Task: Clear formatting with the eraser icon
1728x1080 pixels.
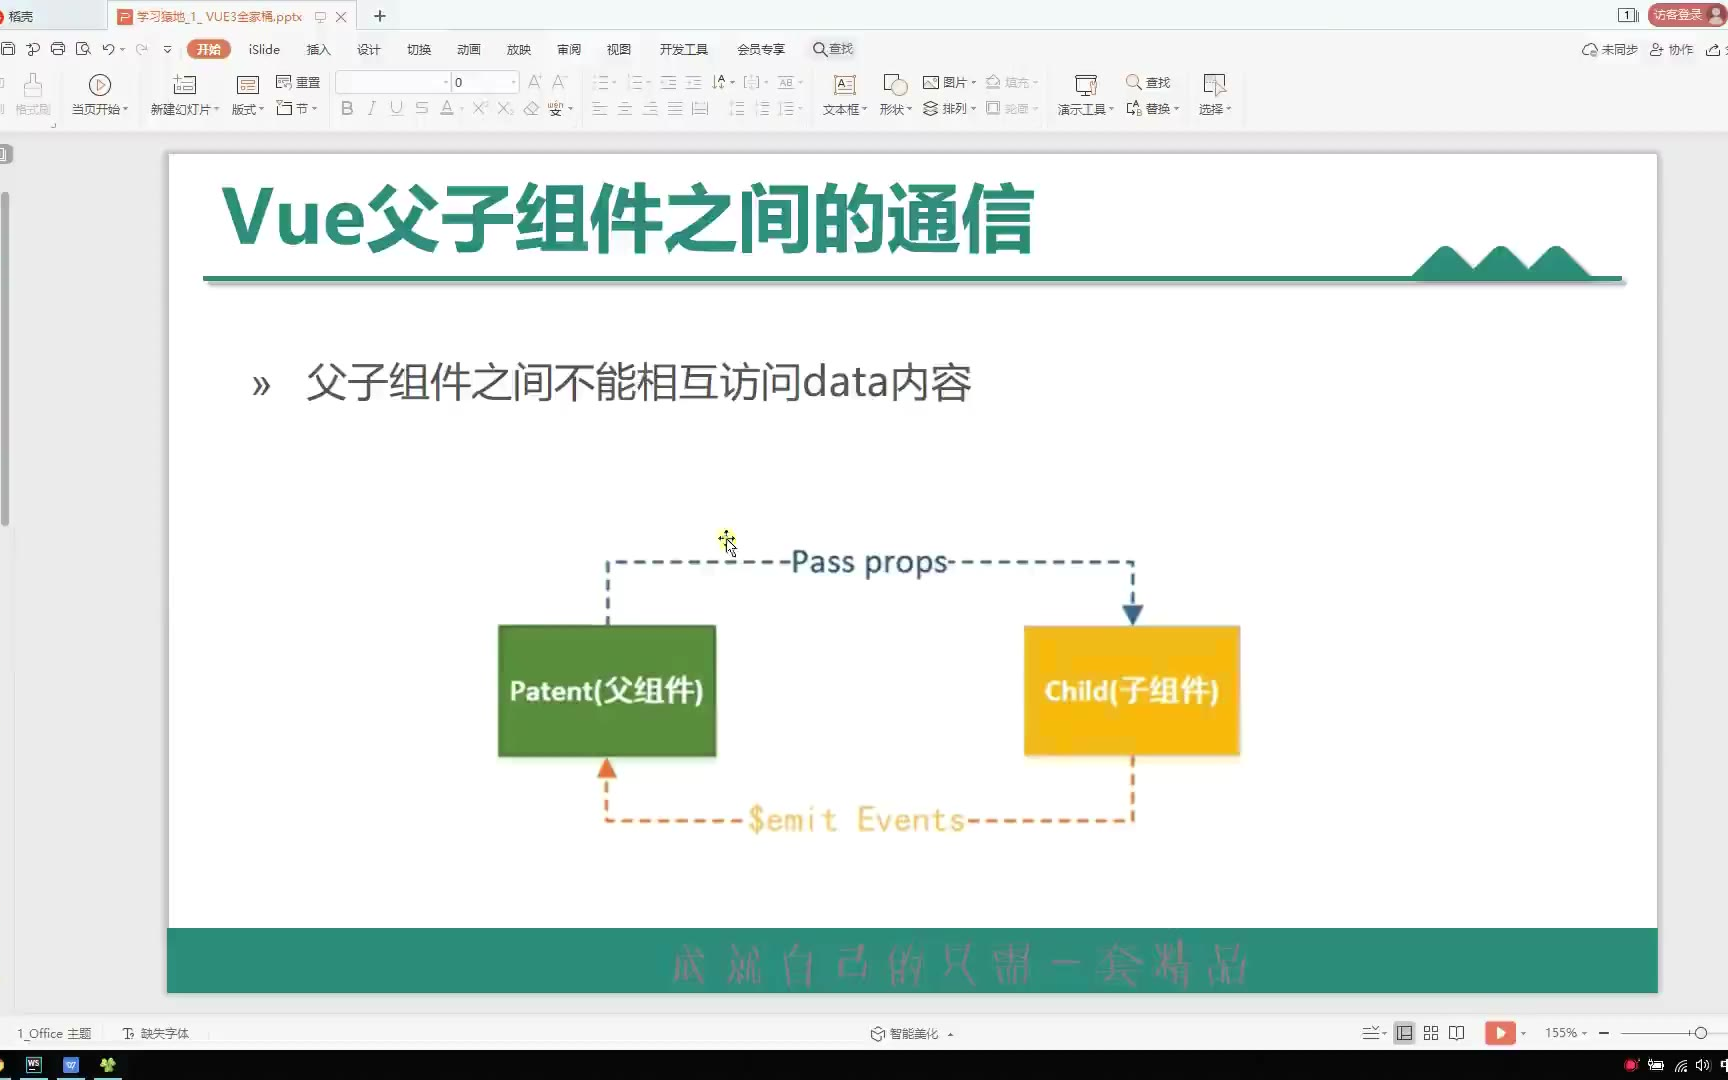Action: pyautogui.click(x=531, y=108)
